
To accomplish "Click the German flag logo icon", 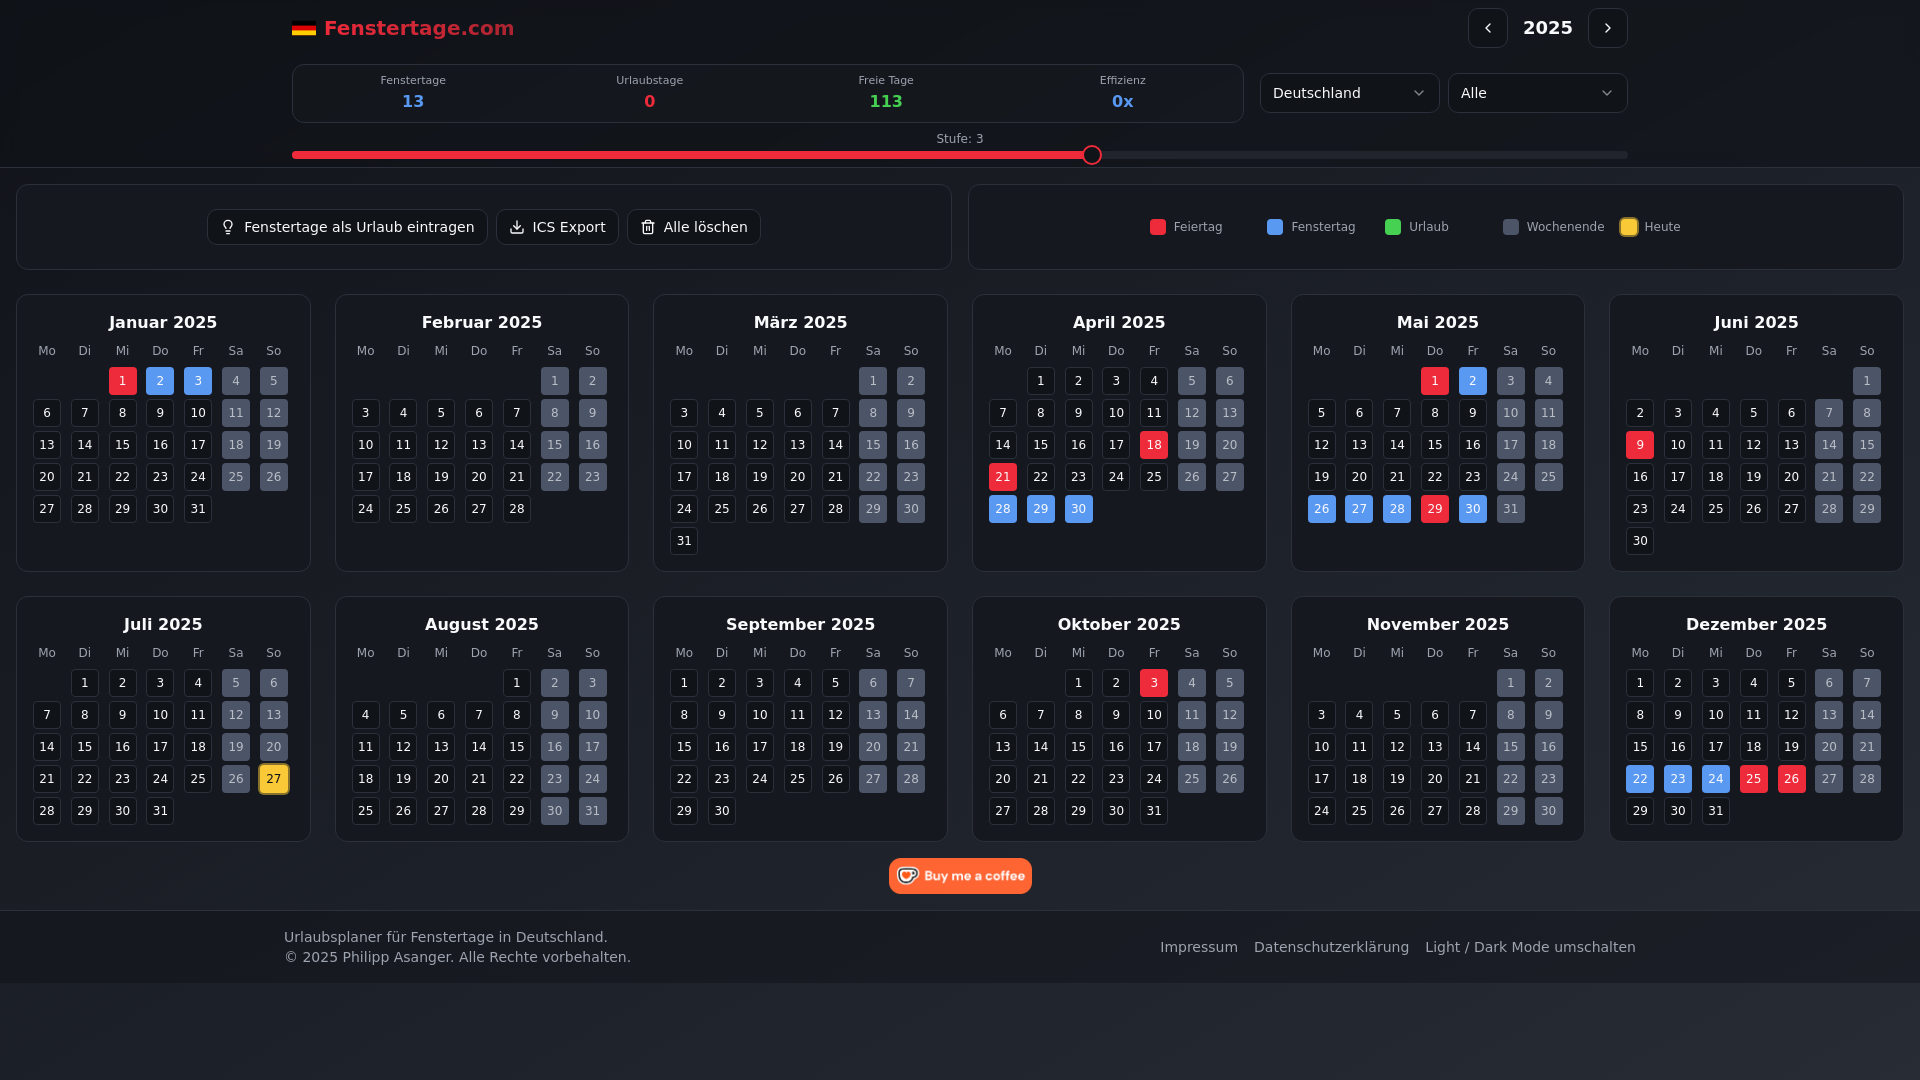I will click(x=304, y=29).
